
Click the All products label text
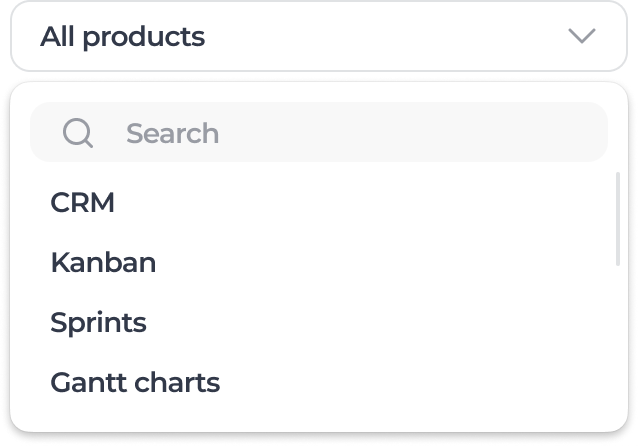(122, 37)
